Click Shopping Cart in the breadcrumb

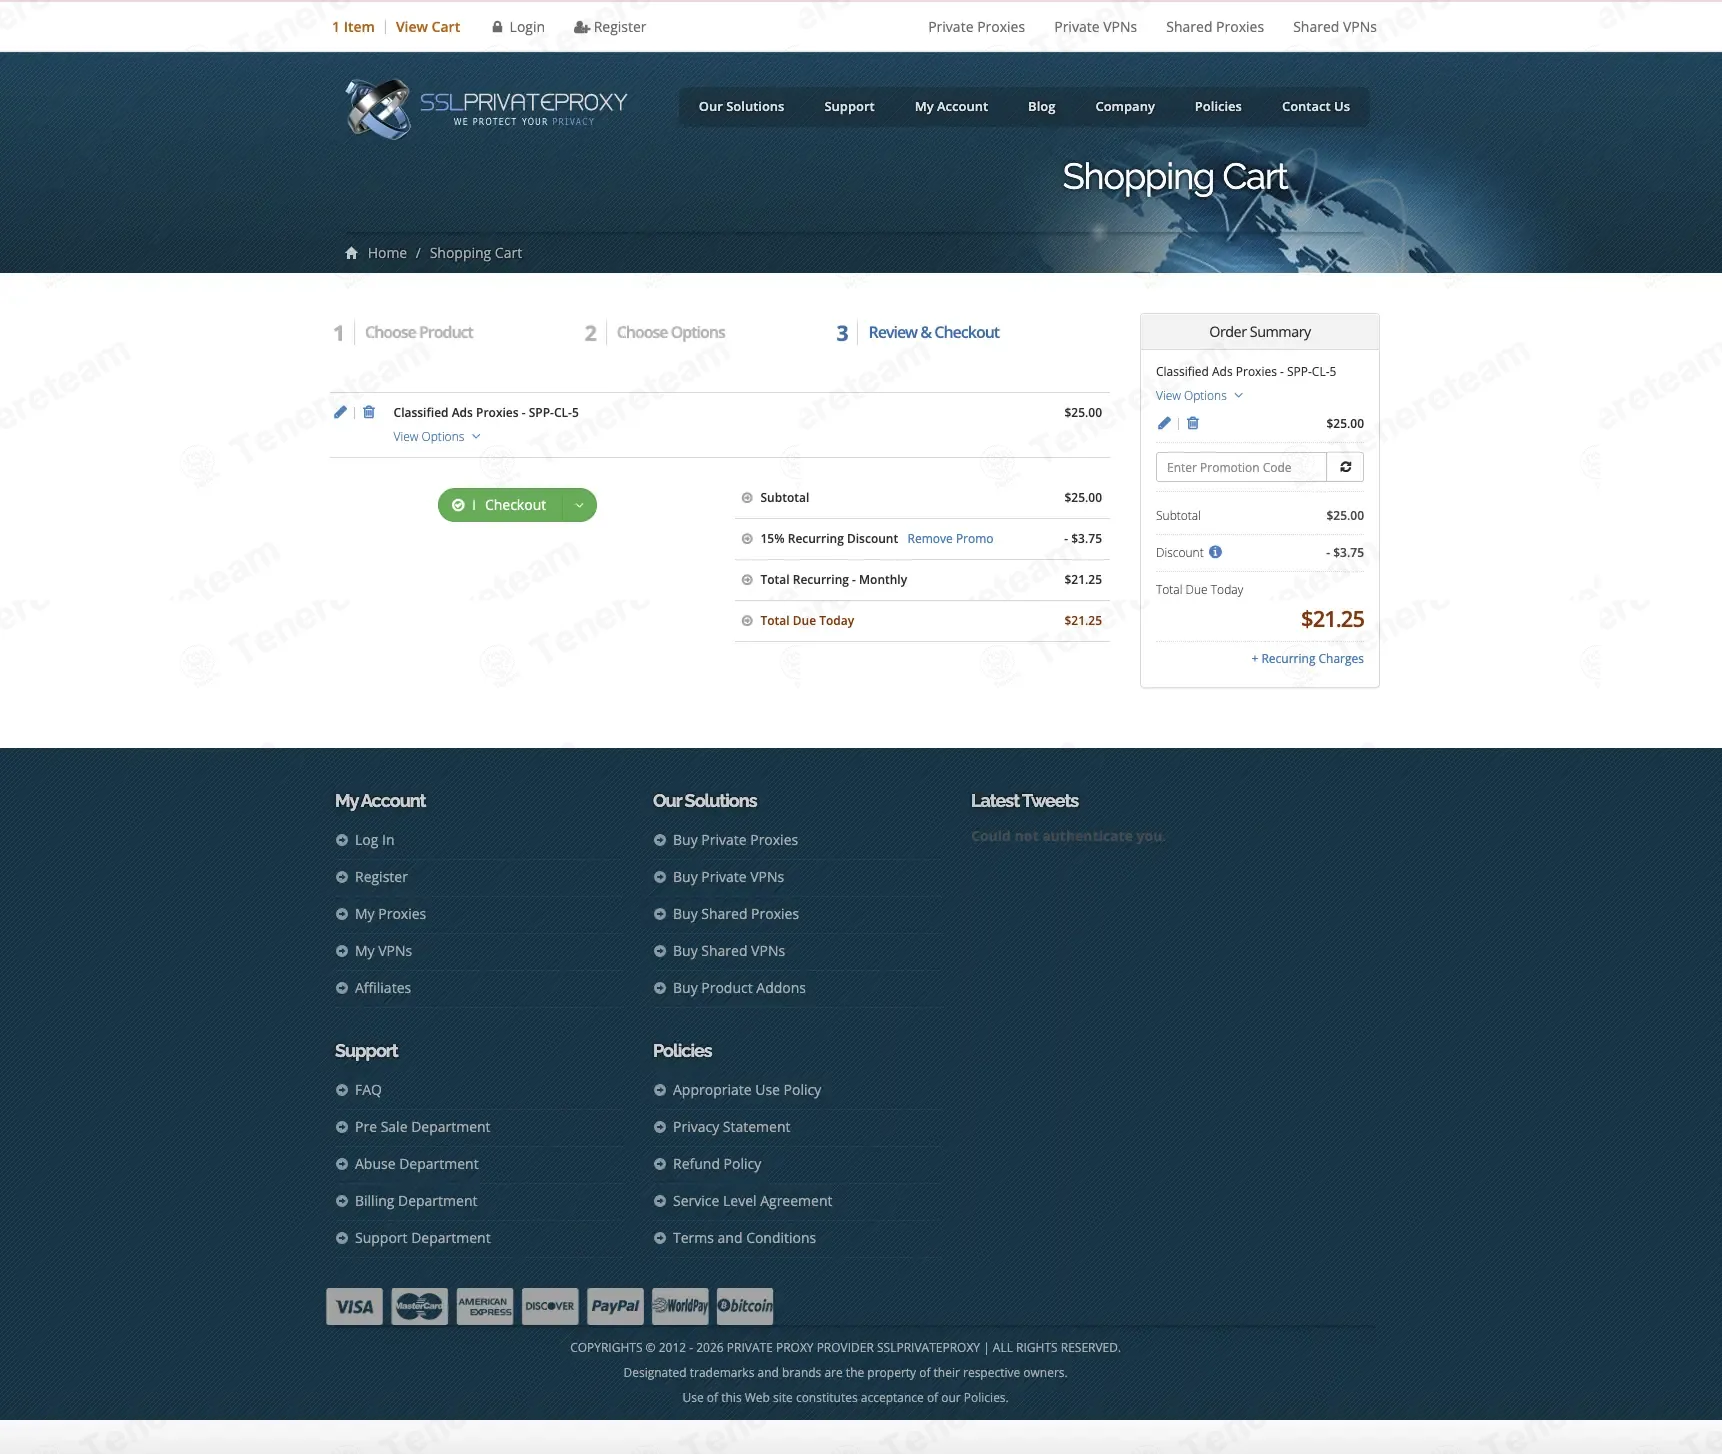[476, 253]
